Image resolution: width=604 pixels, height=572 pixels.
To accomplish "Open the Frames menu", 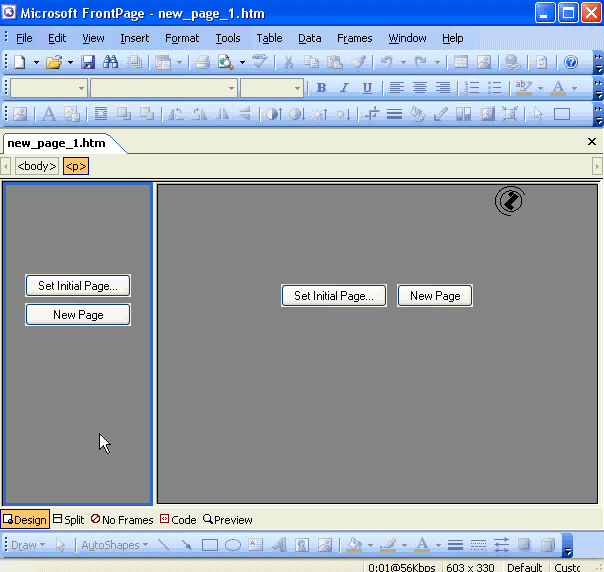I will point(354,38).
